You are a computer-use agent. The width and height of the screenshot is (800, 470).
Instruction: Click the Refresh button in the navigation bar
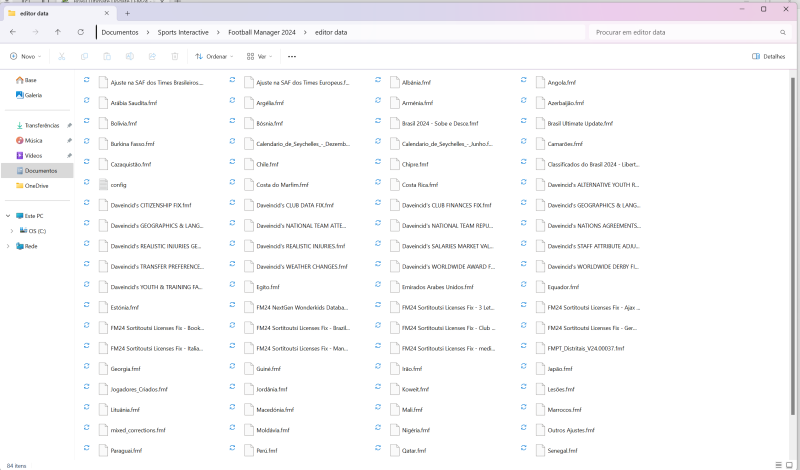point(80,32)
